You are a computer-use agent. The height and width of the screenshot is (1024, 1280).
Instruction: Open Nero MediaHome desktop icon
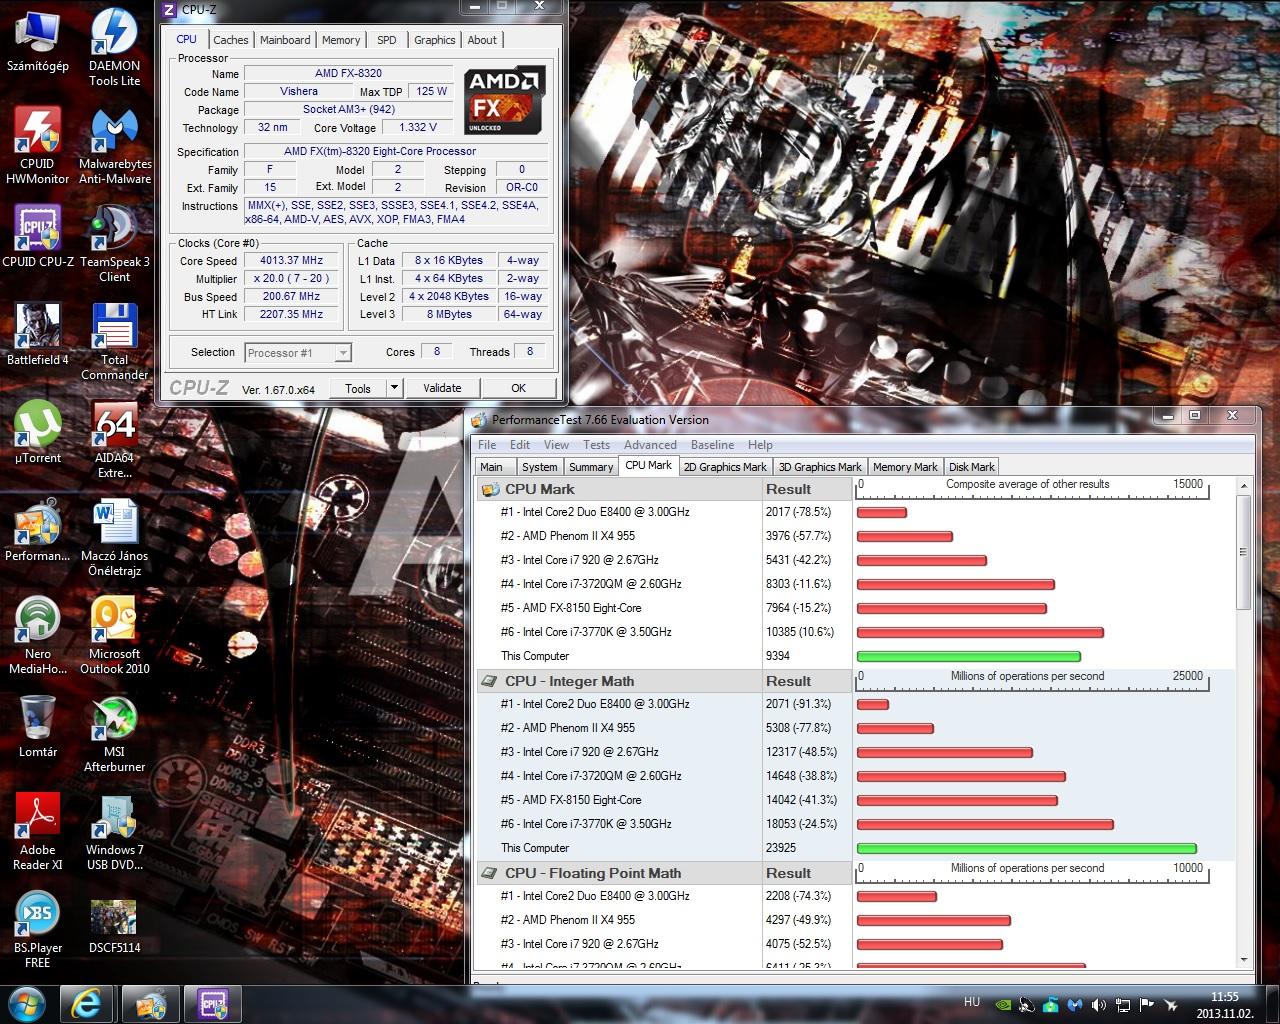click(x=38, y=636)
